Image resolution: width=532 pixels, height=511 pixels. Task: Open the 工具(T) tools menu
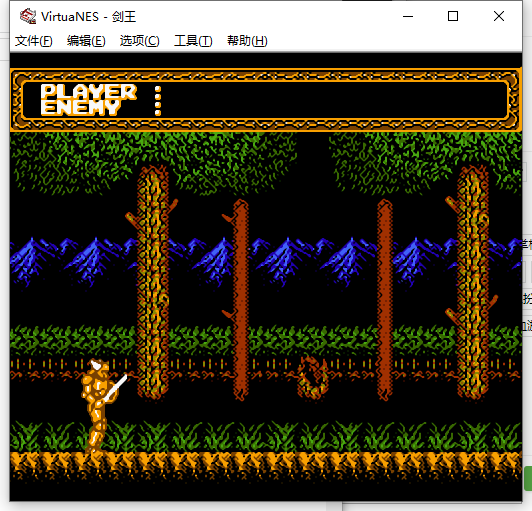point(193,41)
